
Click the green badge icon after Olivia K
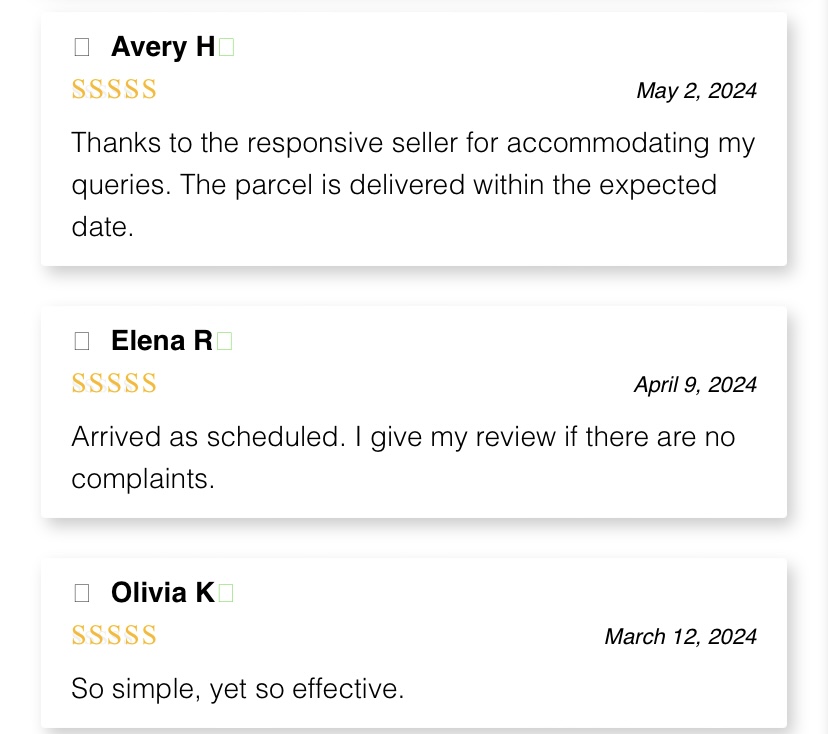(x=225, y=593)
